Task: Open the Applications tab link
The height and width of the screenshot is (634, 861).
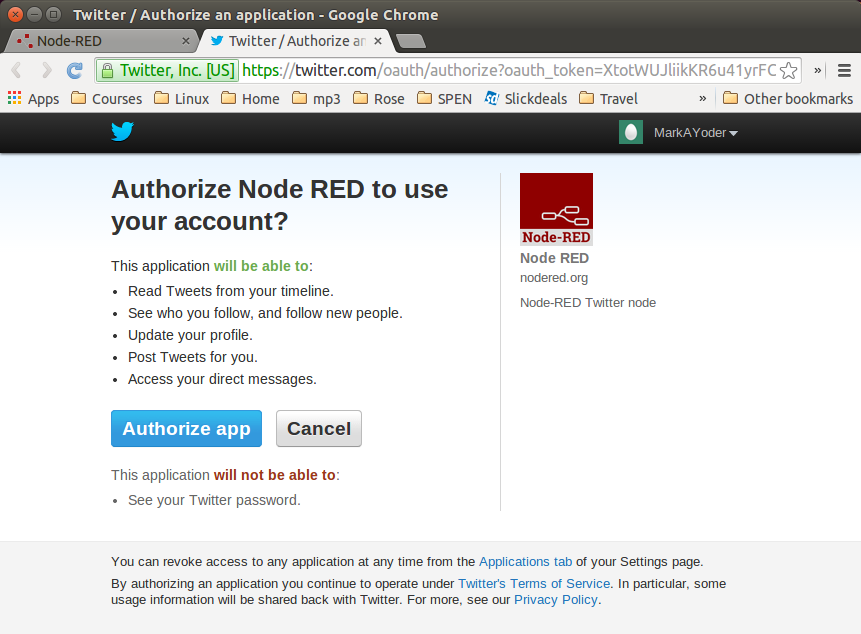Action: point(525,562)
